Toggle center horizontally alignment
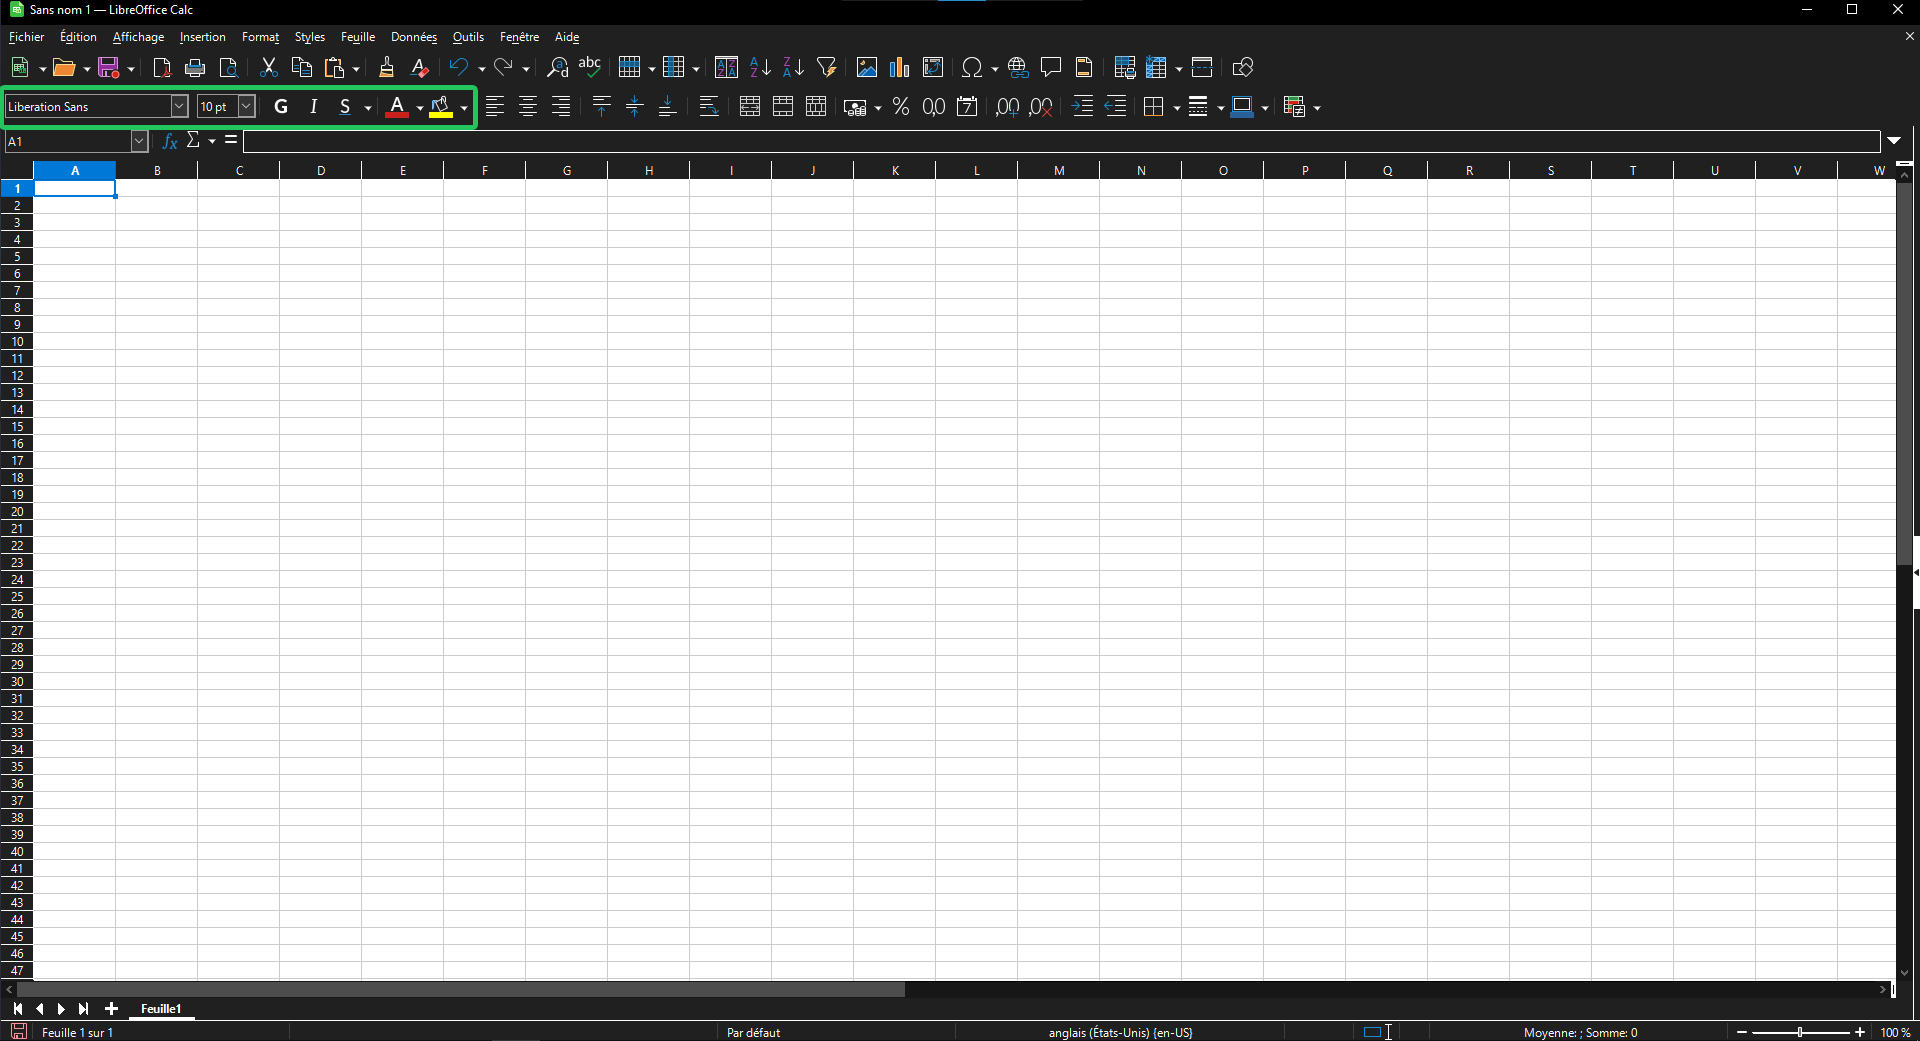The width and height of the screenshot is (1920, 1041). [x=528, y=106]
